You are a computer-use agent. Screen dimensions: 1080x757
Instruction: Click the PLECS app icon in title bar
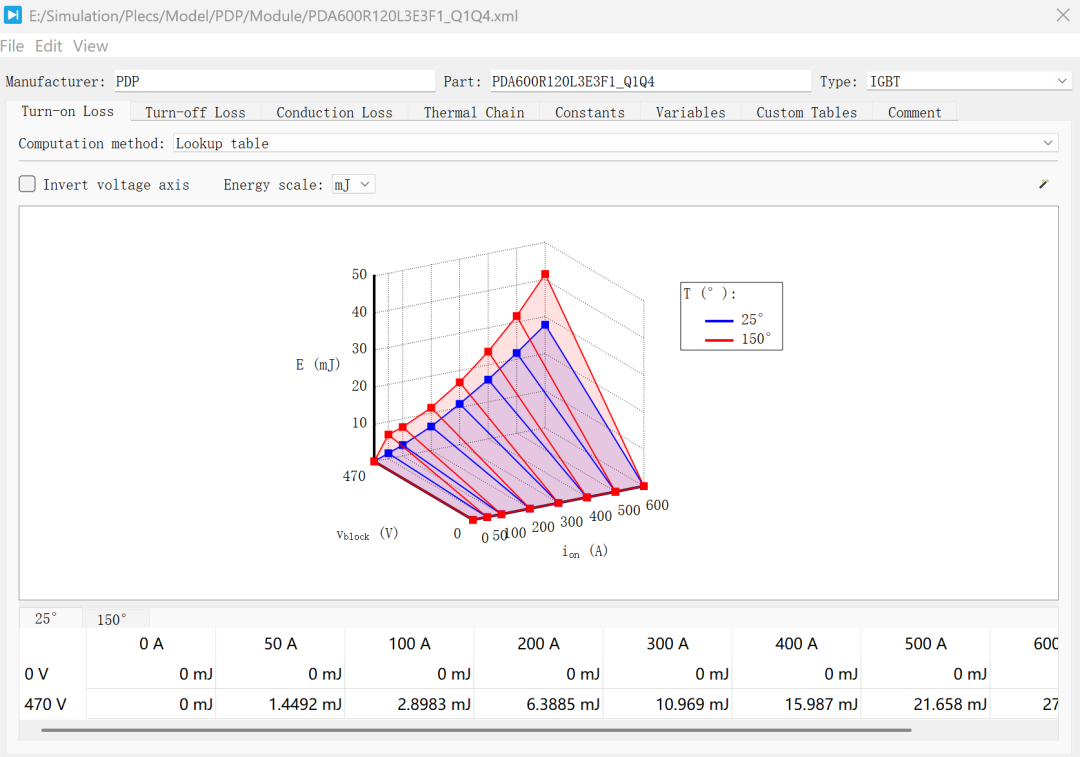point(12,14)
